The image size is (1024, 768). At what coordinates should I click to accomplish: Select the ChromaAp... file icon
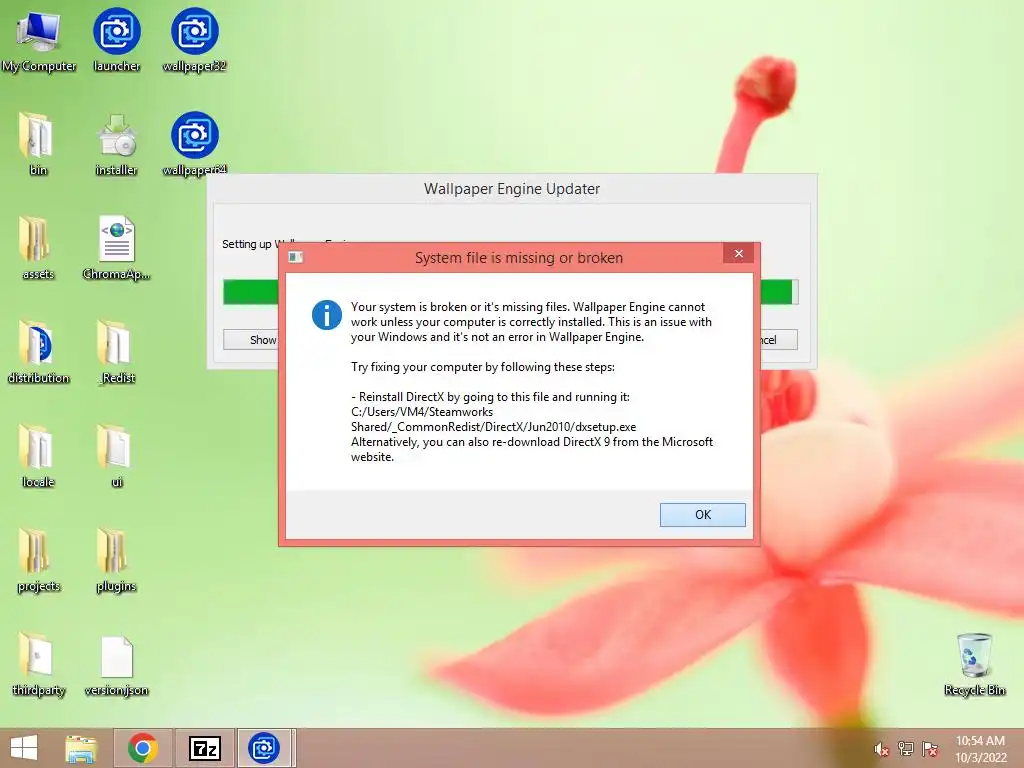116,248
